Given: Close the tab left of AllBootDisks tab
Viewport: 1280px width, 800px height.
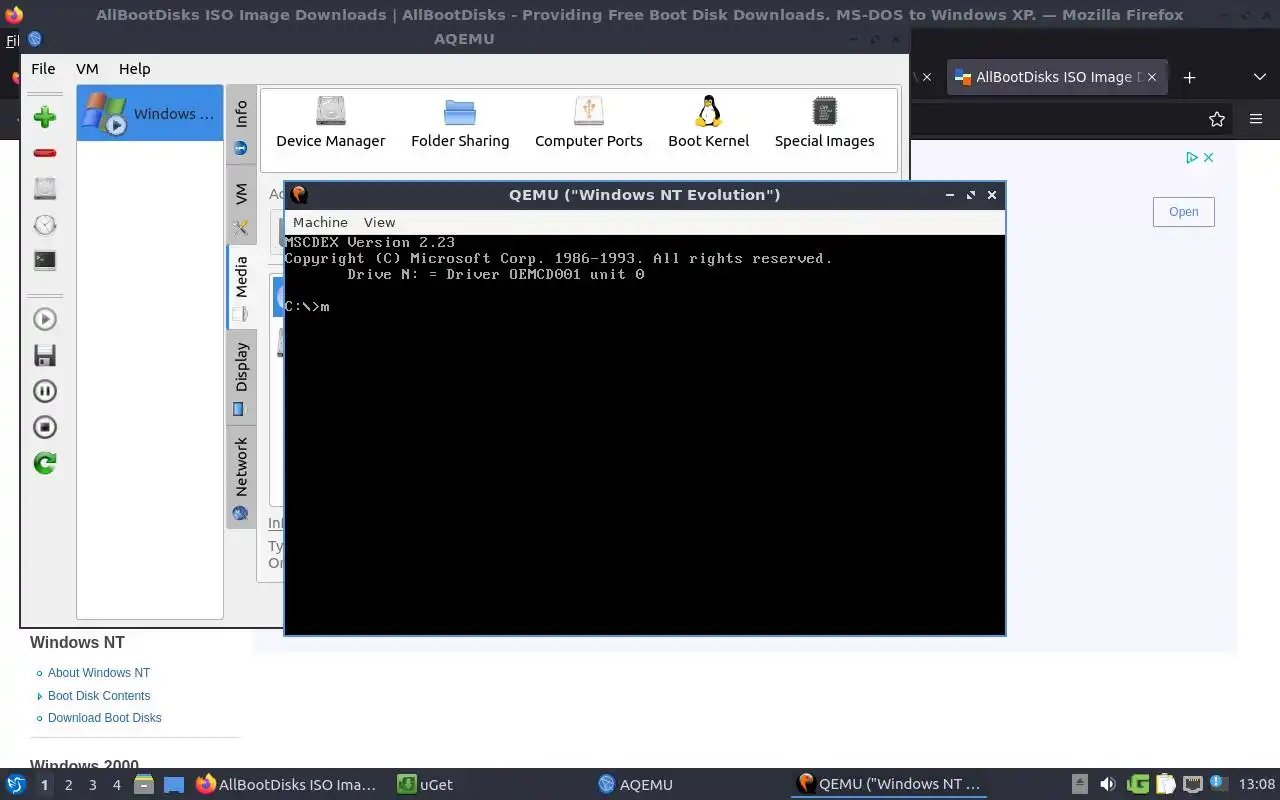Looking at the screenshot, I should tap(926, 77).
